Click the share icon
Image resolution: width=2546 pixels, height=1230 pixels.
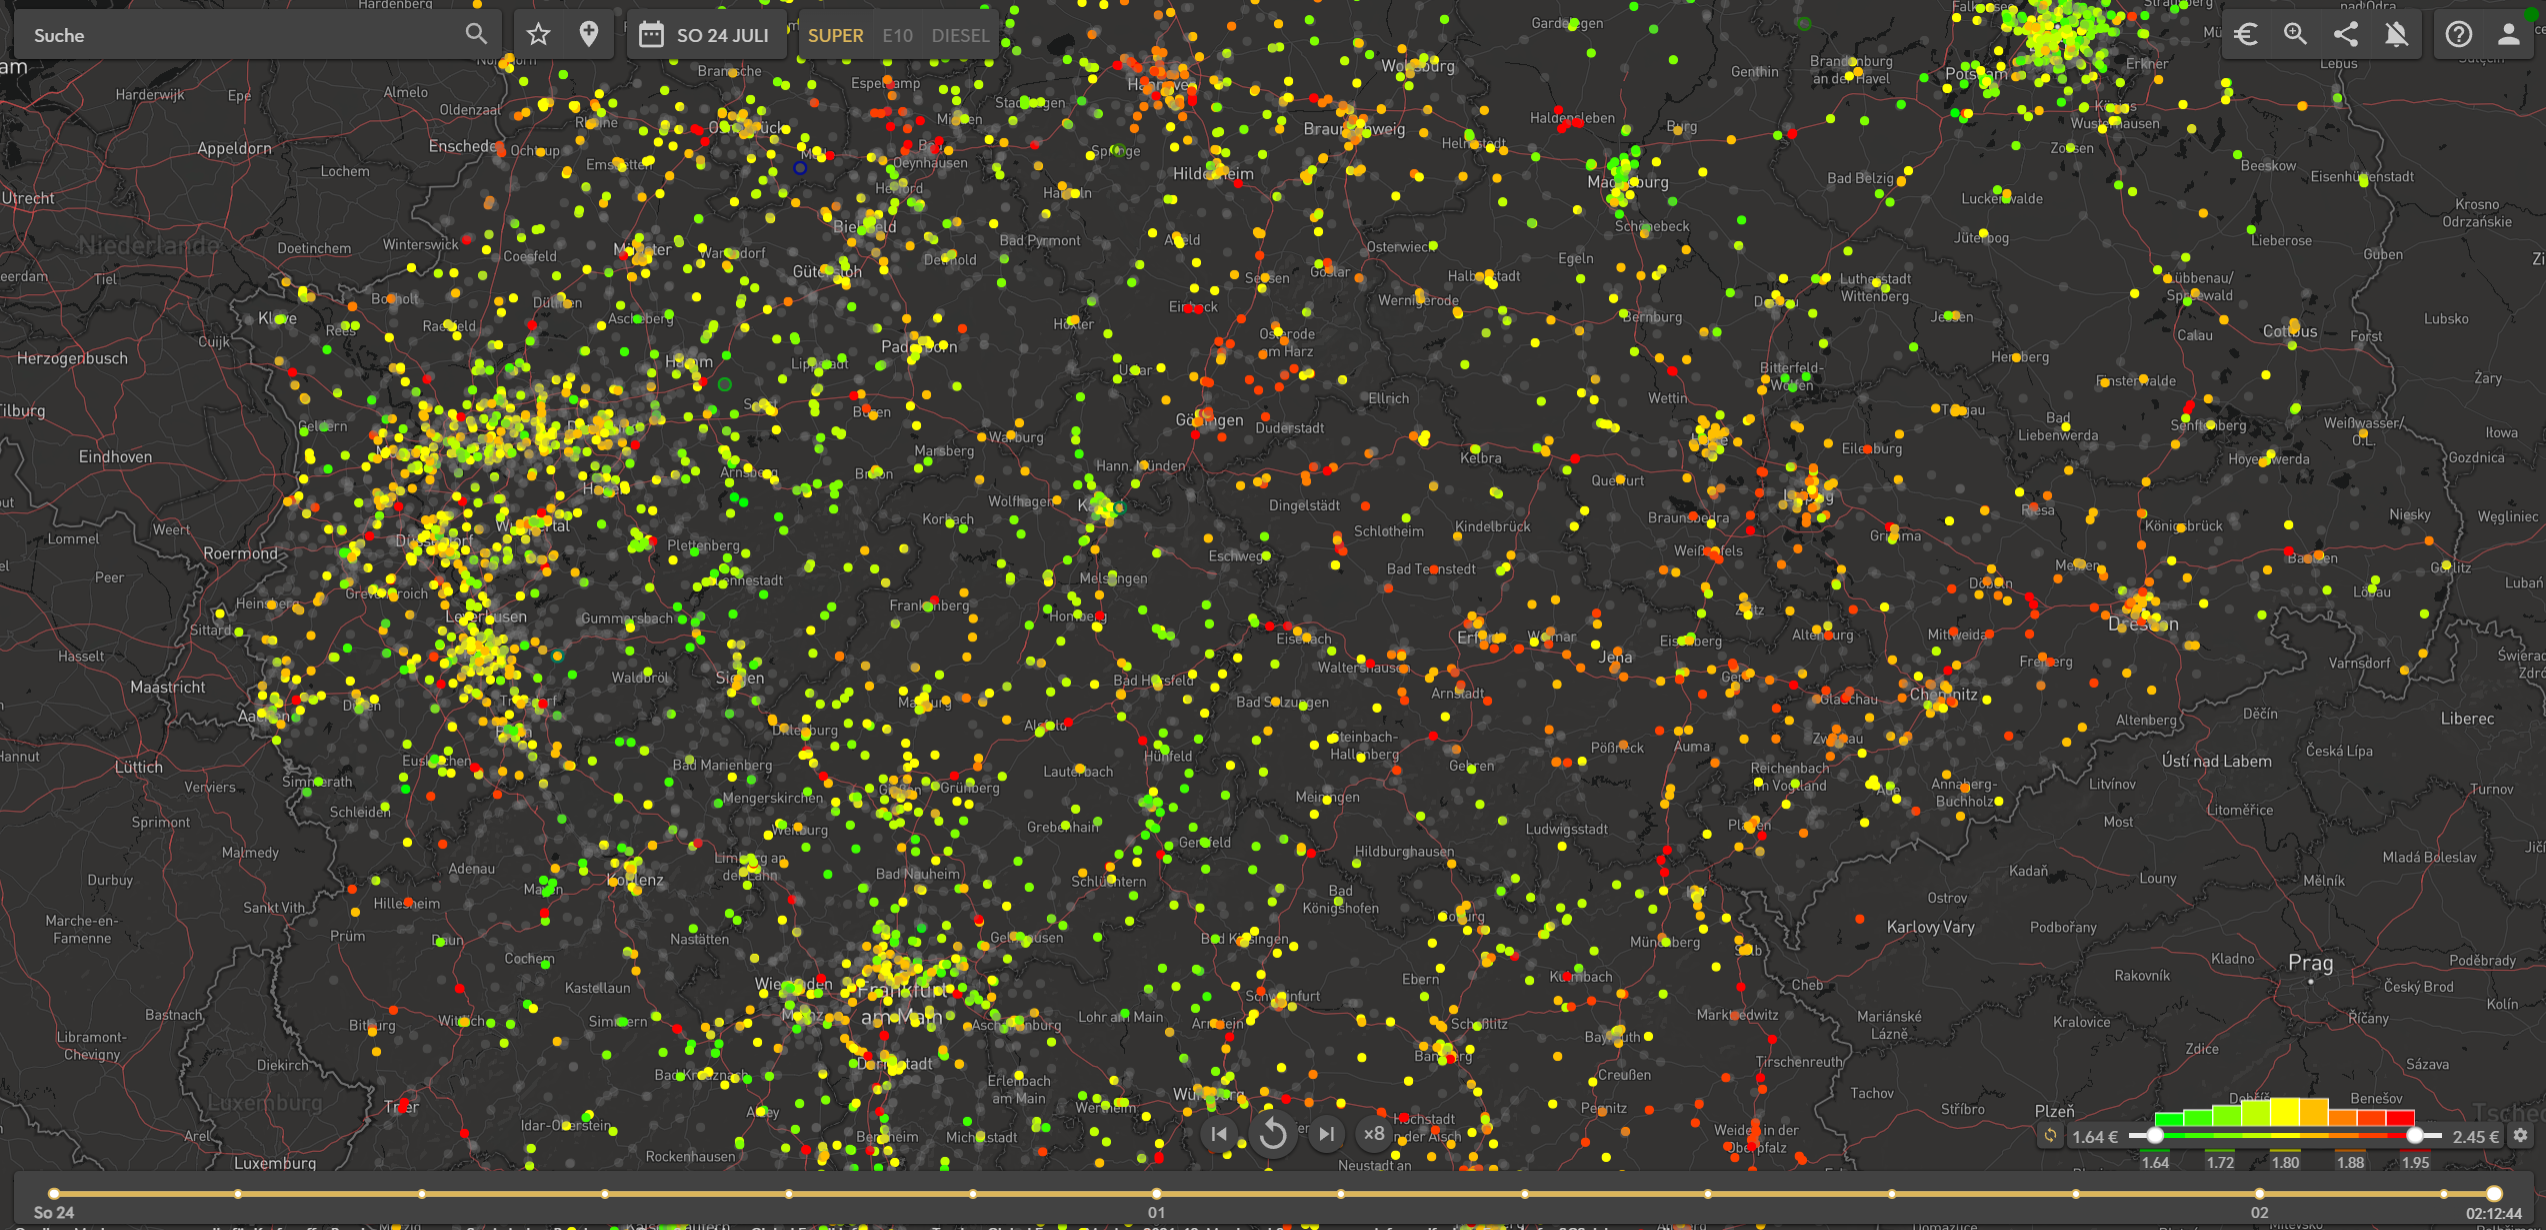(x=2345, y=35)
